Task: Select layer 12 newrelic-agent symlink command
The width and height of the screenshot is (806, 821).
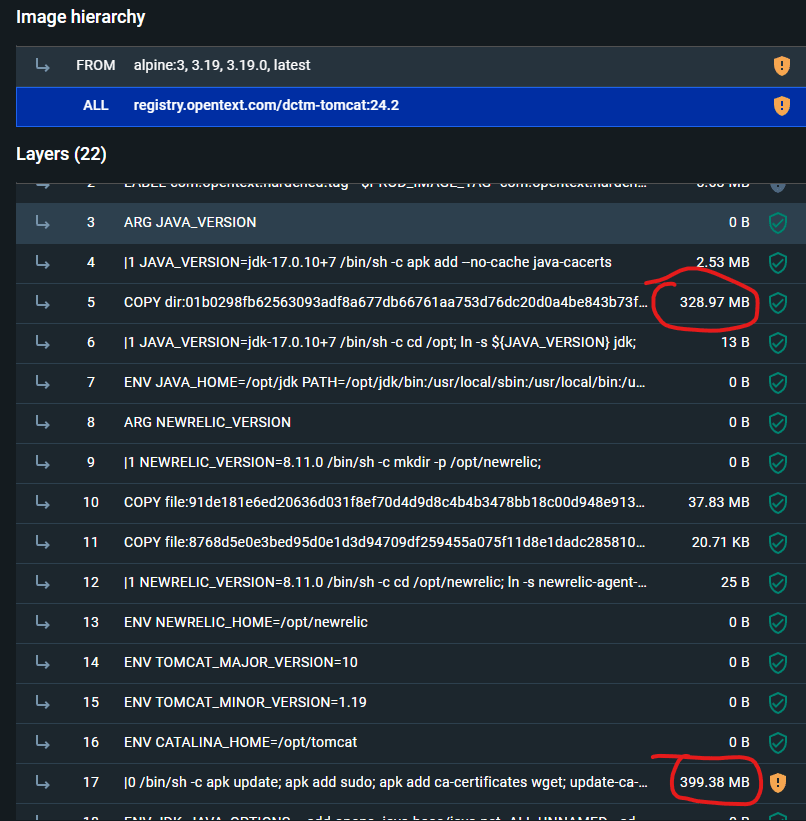Action: pos(385,582)
